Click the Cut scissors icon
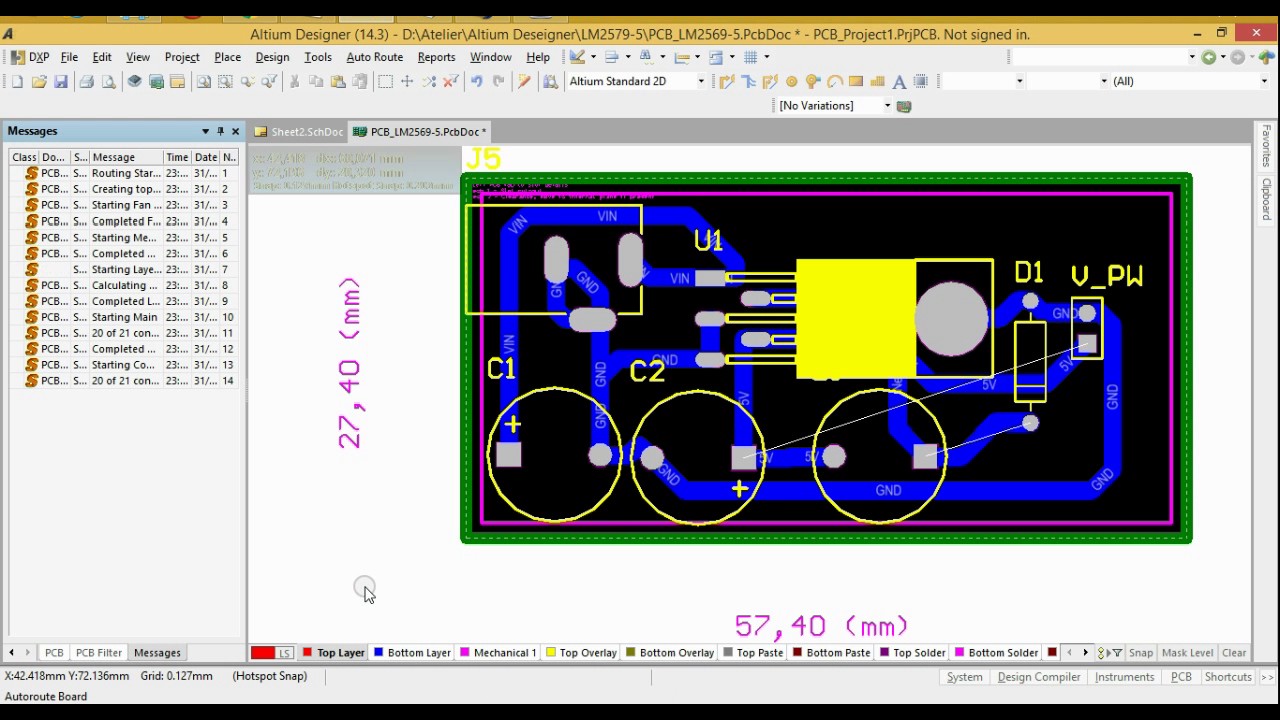The height and width of the screenshot is (720, 1280). (x=294, y=81)
